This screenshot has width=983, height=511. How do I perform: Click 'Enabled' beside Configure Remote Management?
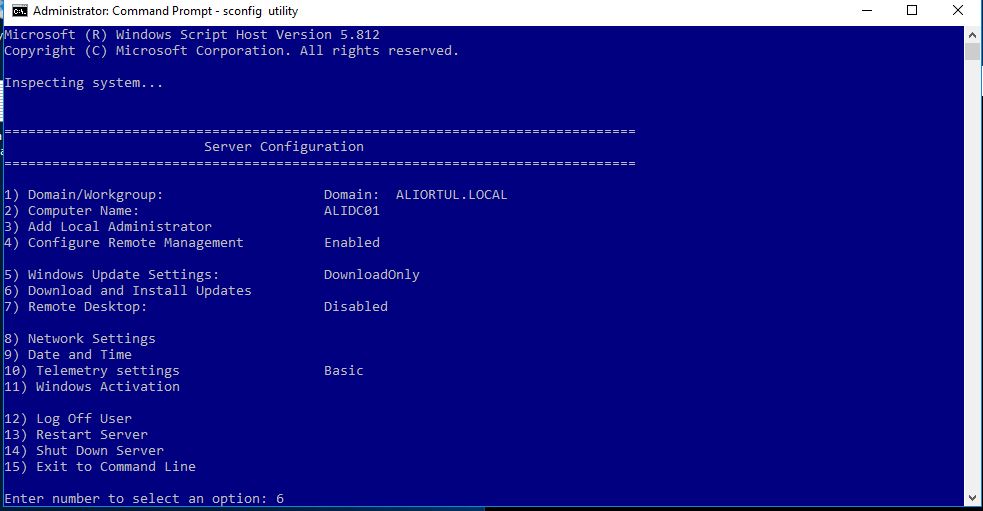point(351,243)
